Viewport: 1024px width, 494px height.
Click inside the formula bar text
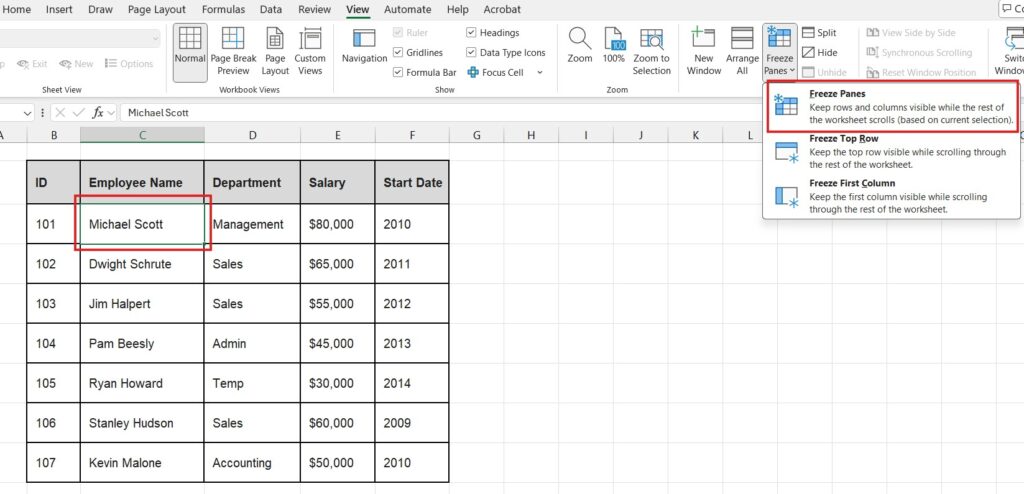click(158, 113)
